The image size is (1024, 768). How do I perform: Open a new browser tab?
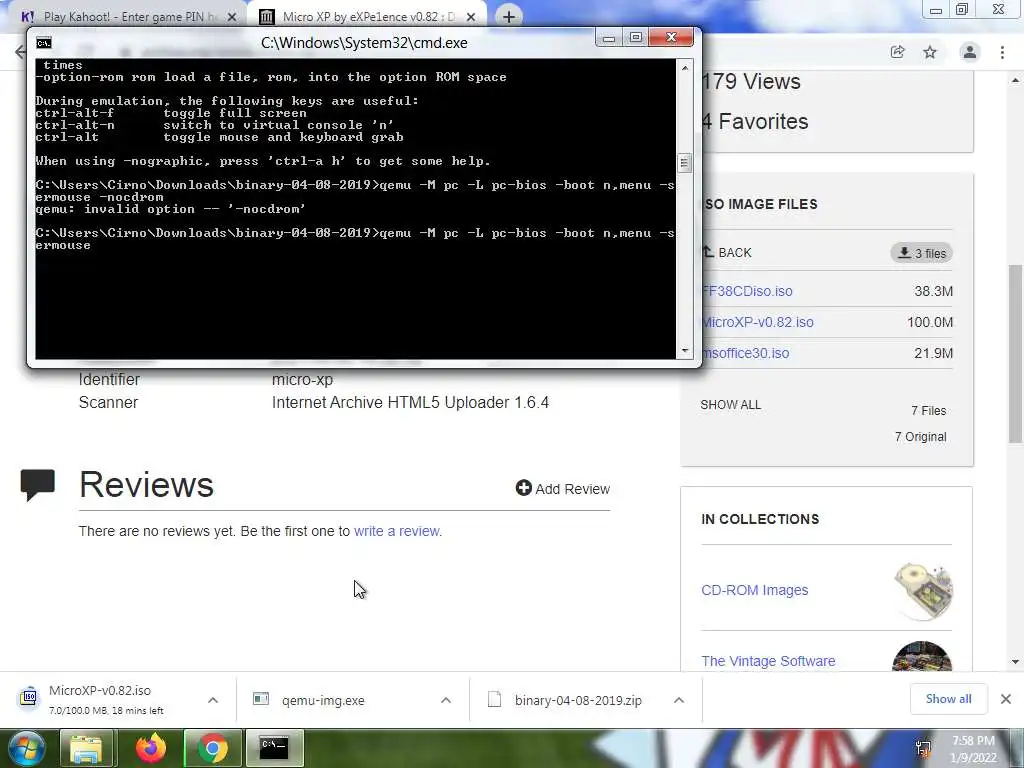509,17
